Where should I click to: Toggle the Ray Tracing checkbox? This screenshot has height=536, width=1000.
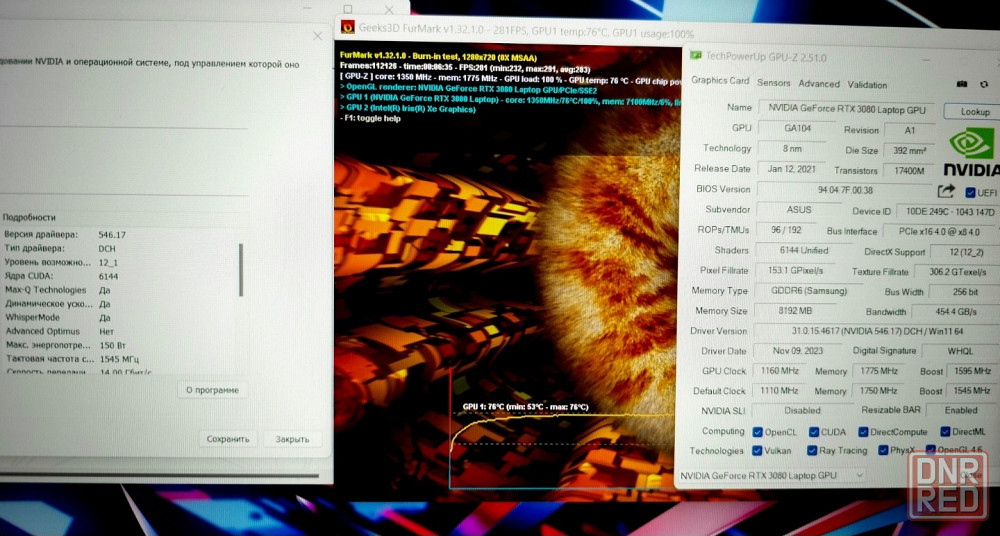coord(812,450)
